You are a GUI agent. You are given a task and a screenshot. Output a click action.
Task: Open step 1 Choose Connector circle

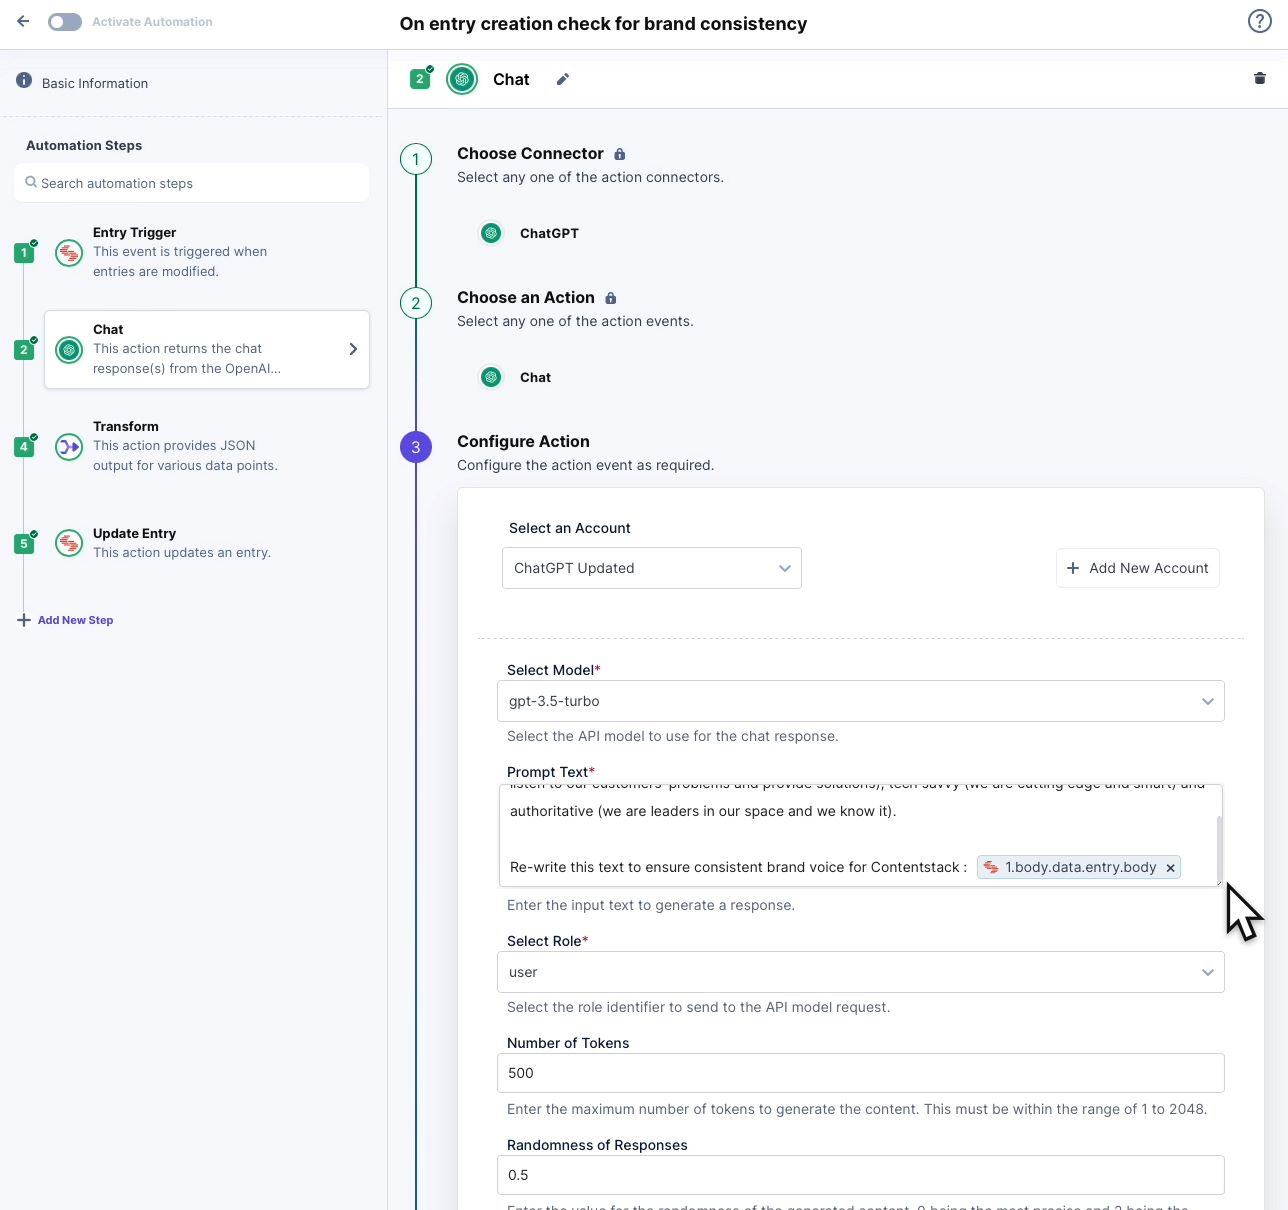[x=416, y=159]
